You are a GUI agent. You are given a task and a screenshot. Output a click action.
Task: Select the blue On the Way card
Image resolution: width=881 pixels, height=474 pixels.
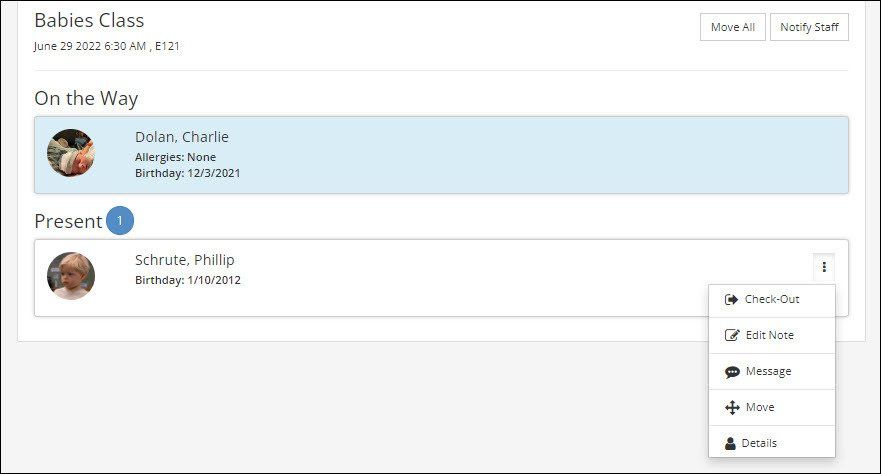click(441, 155)
